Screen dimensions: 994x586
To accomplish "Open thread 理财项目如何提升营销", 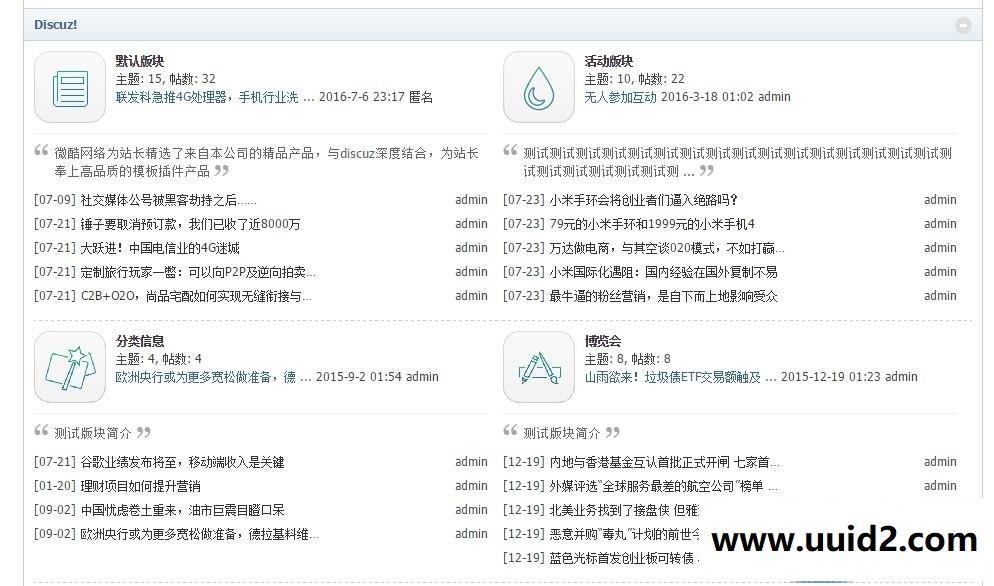I will (140, 486).
